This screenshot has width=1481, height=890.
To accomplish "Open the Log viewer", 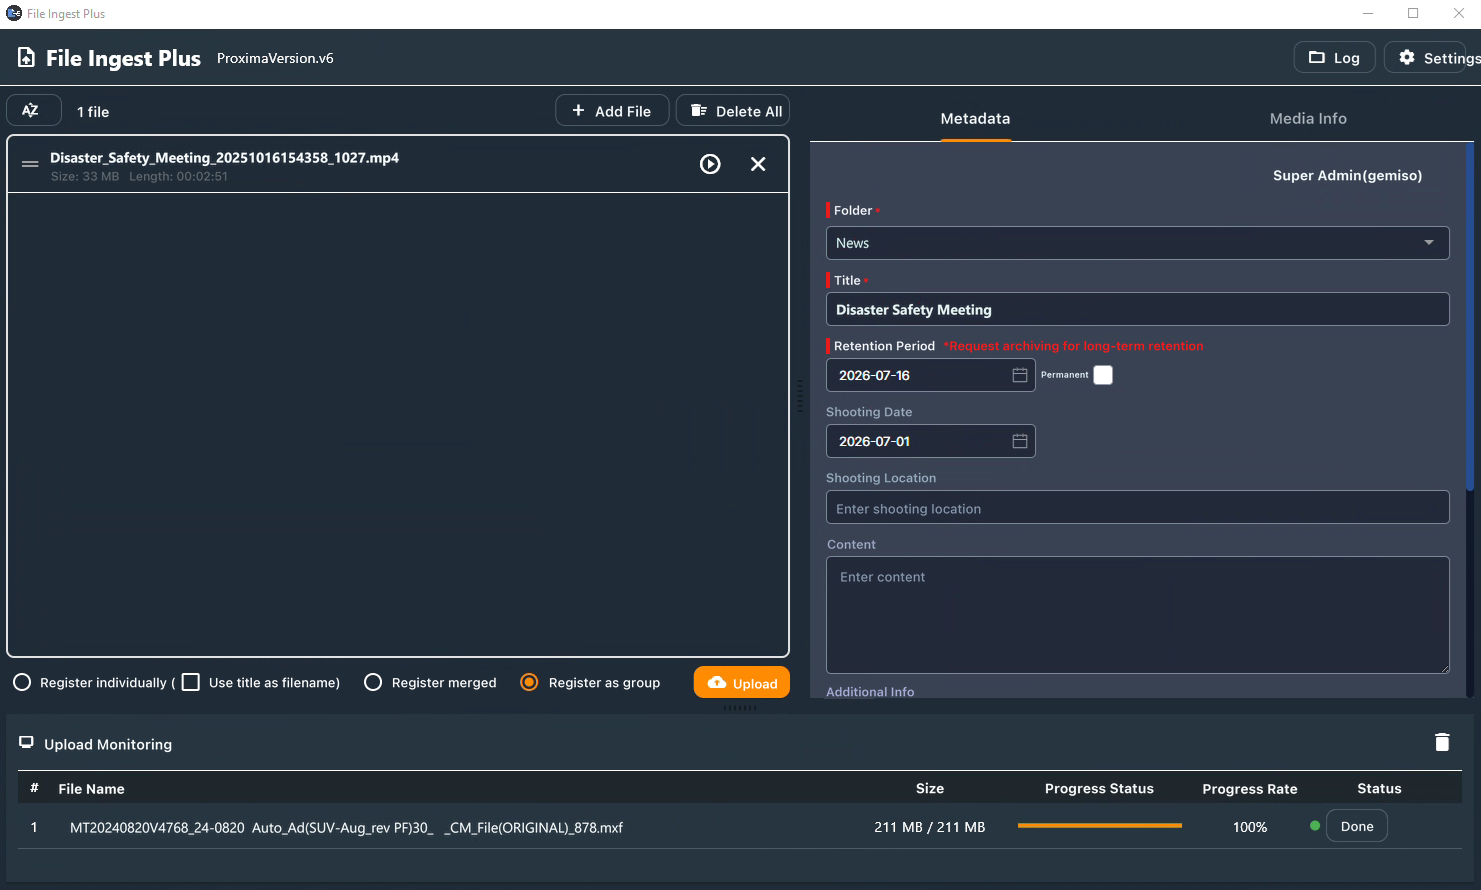I will (1334, 57).
